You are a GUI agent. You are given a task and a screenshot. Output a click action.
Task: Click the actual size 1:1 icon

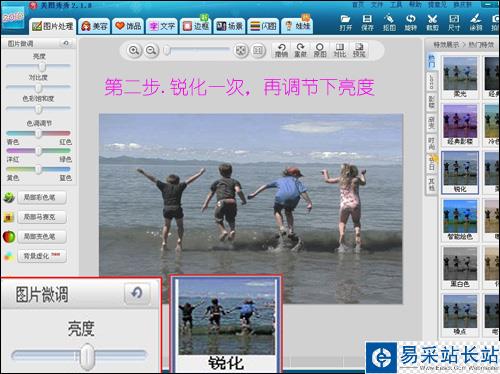point(258,50)
